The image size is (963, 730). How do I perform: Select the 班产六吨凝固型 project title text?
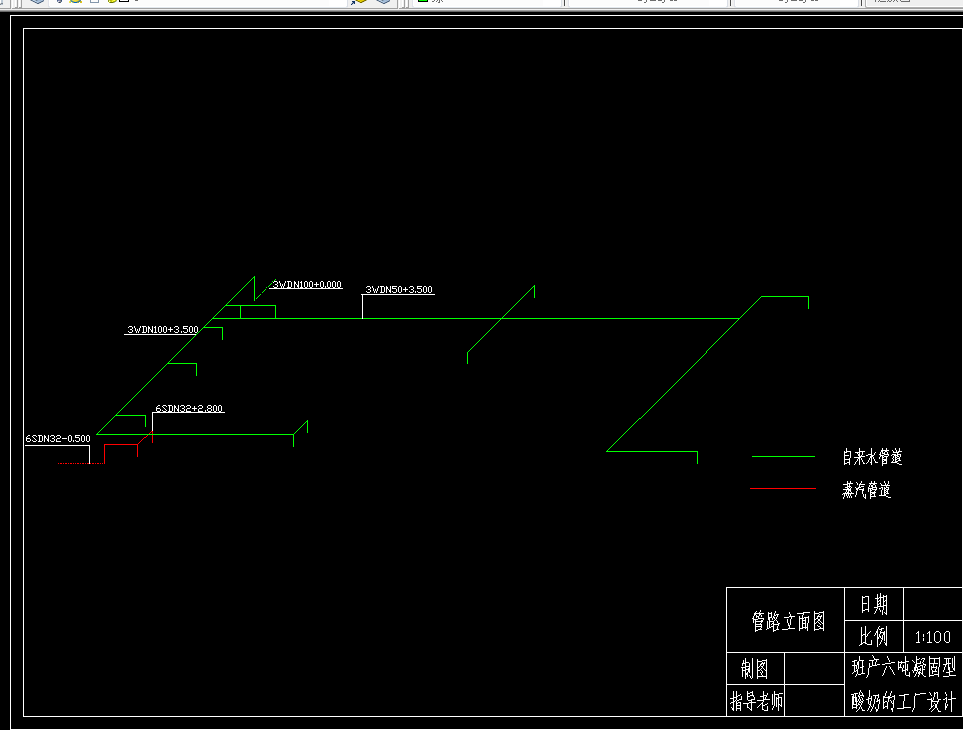pos(903,667)
